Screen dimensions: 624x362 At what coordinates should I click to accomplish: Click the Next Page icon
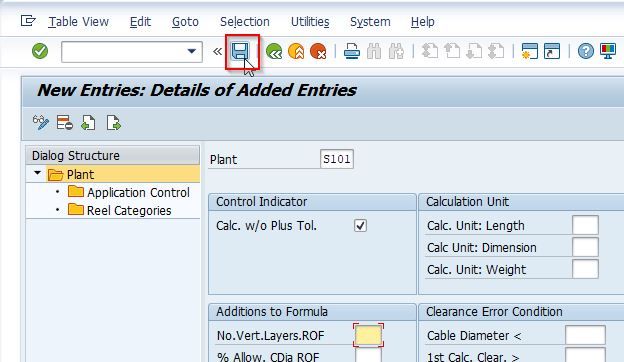coord(474,51)
